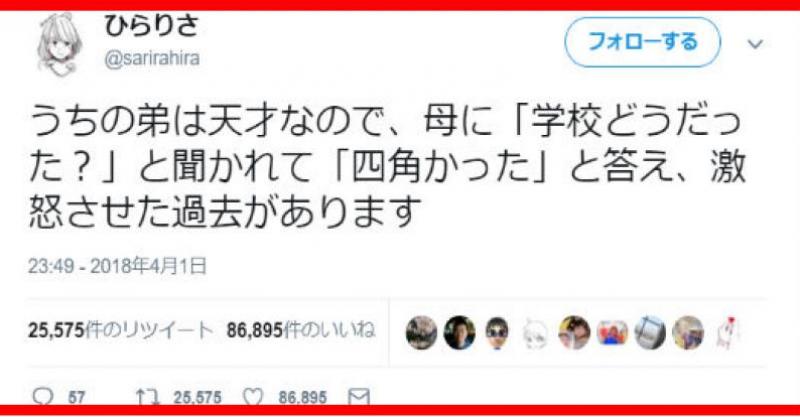Click the フォローする follow button

(x=643, y=42)
